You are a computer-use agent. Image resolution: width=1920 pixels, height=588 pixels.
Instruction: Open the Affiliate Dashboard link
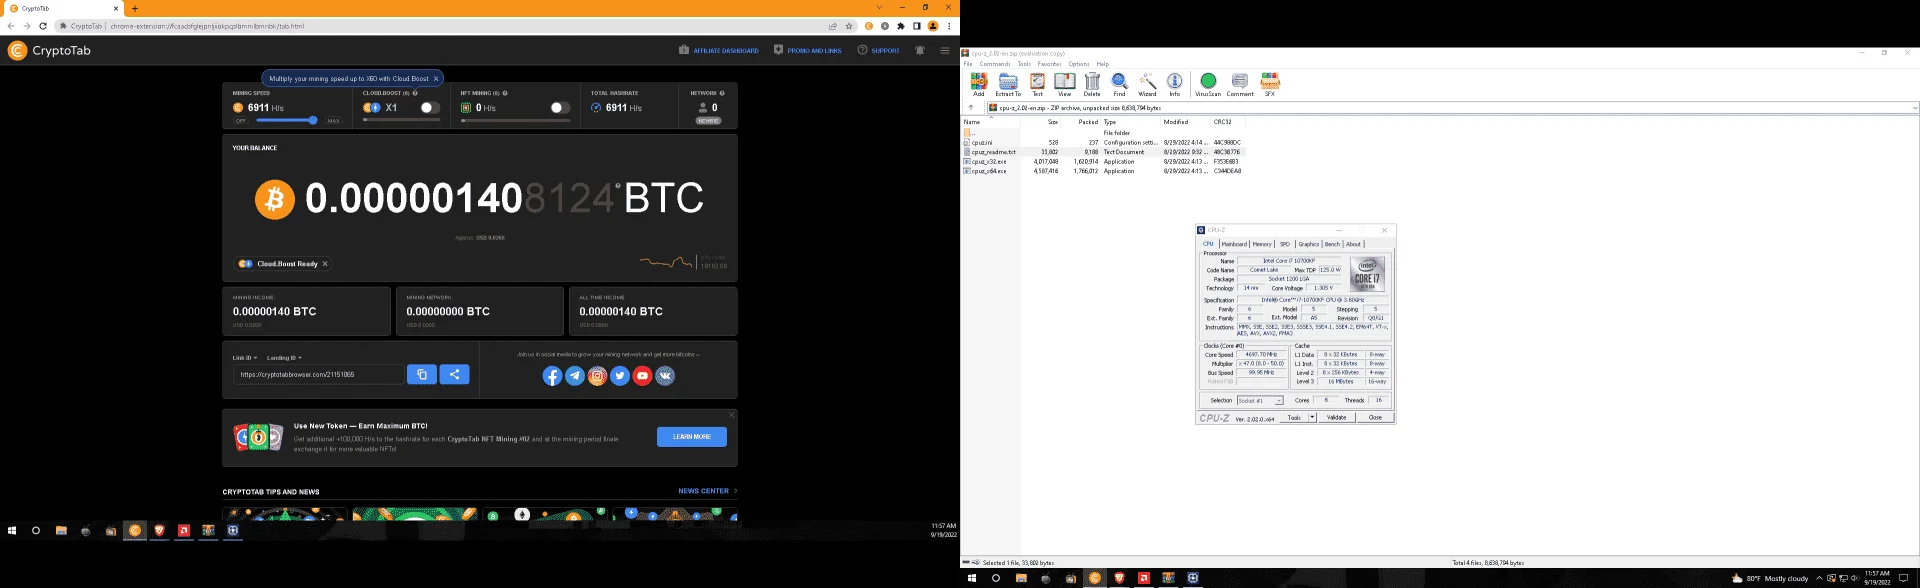click(719, 50)
